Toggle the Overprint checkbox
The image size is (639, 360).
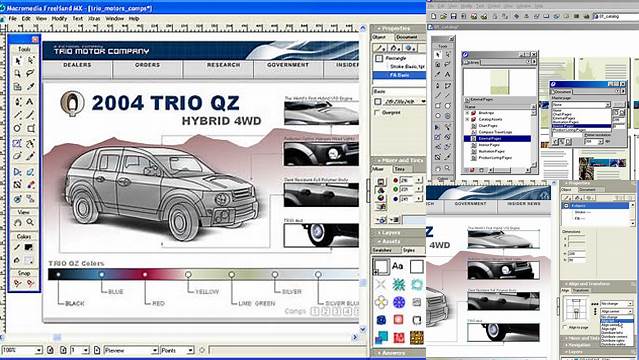(377, 112)
